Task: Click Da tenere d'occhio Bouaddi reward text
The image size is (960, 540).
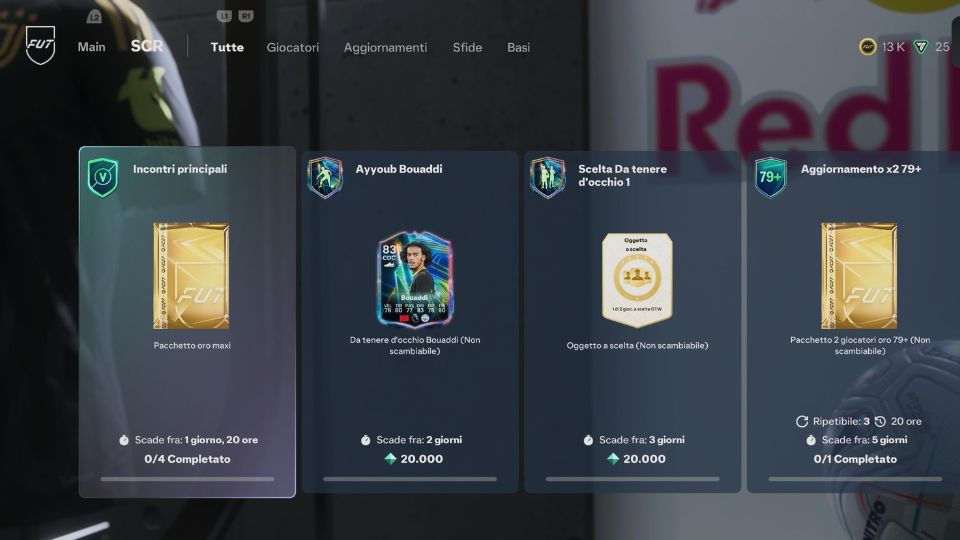Action: point(414,345)
